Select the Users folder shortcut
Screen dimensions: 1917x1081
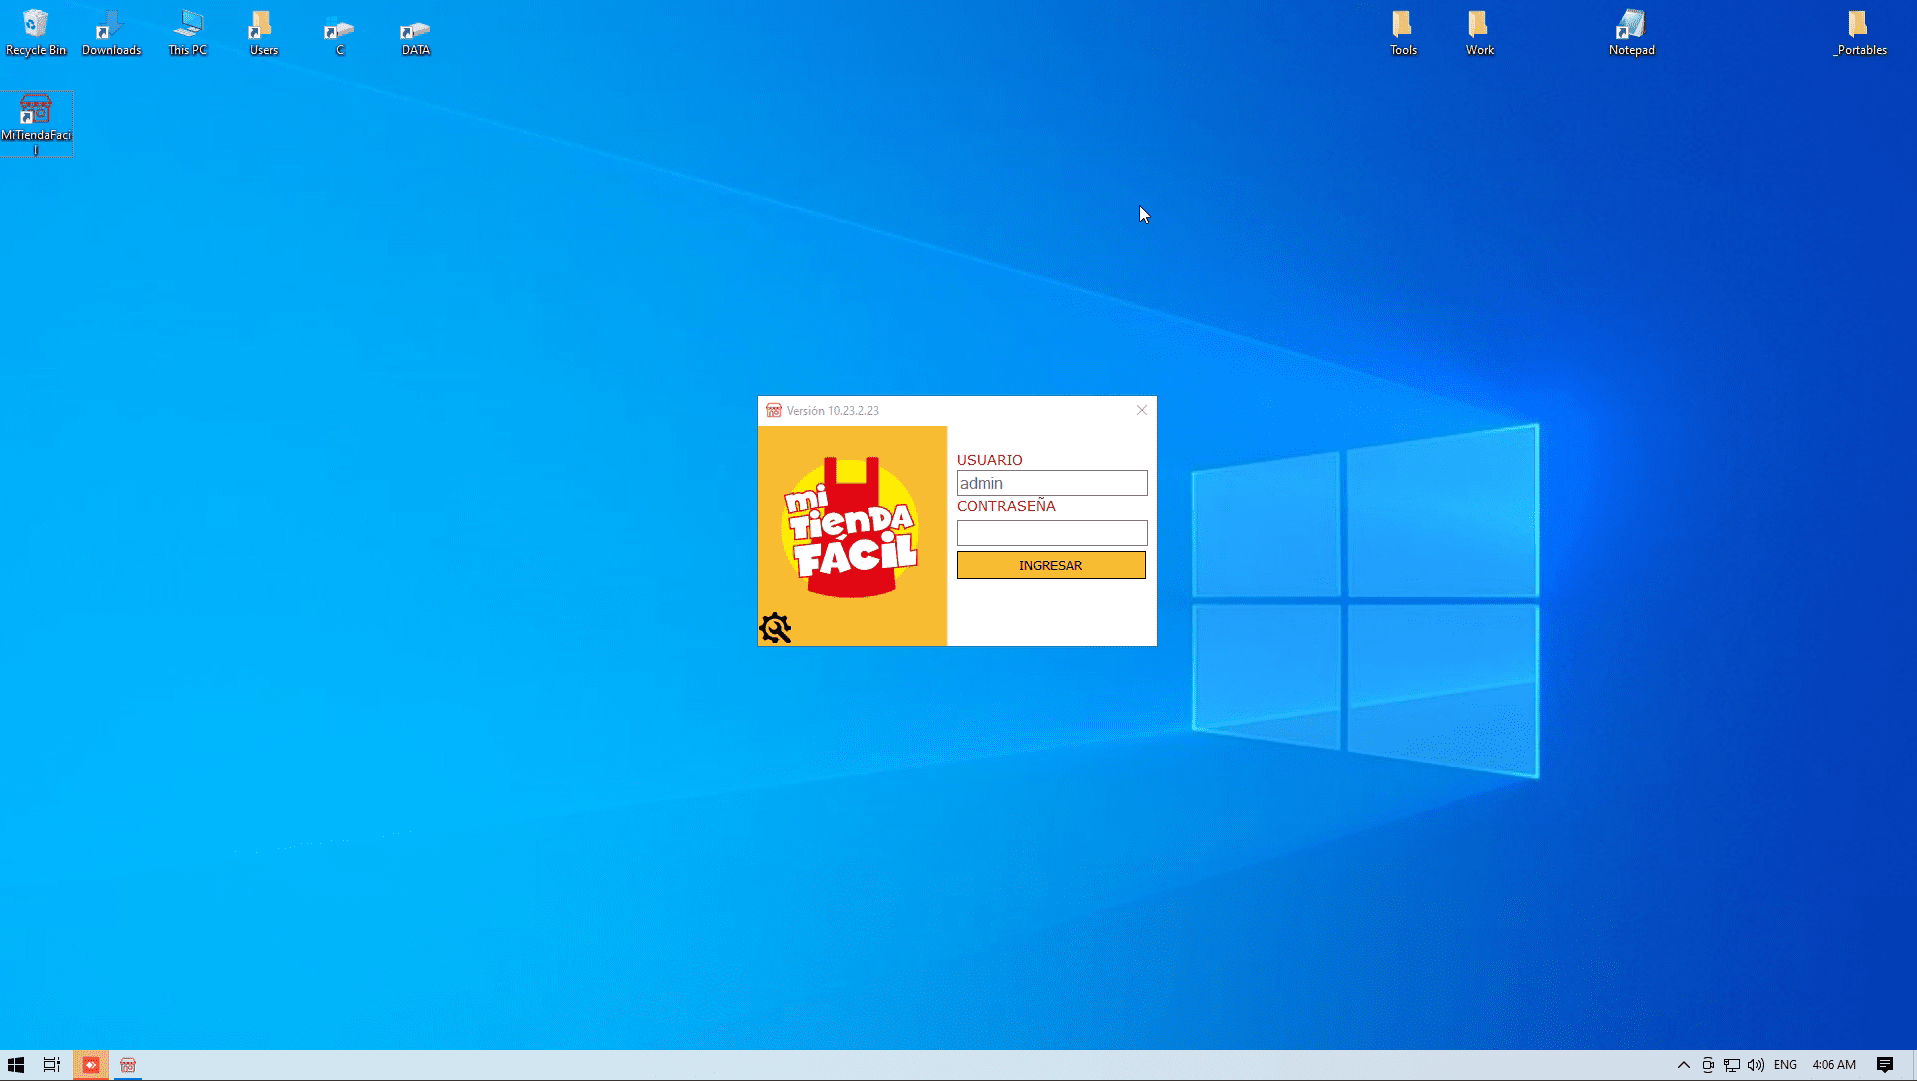point(263,32)
